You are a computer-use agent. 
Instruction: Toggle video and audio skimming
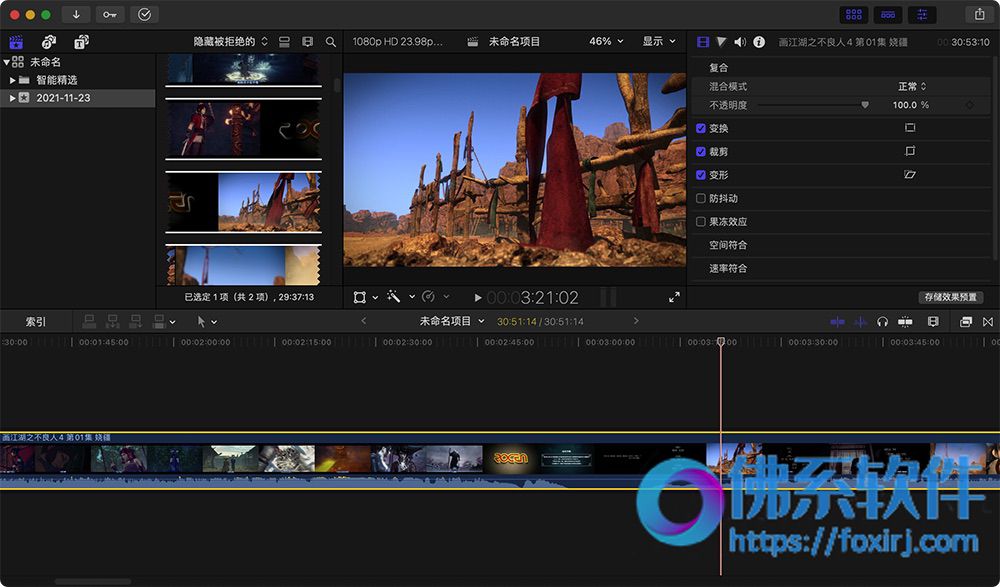(x=837, y=322)
